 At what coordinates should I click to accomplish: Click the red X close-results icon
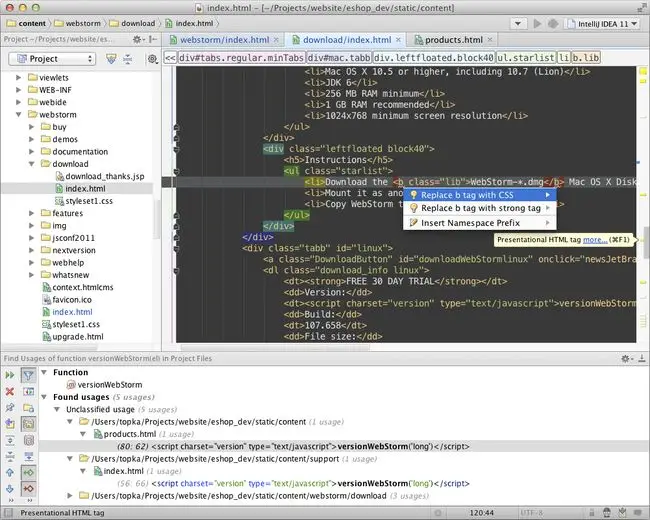coord(10,391)
